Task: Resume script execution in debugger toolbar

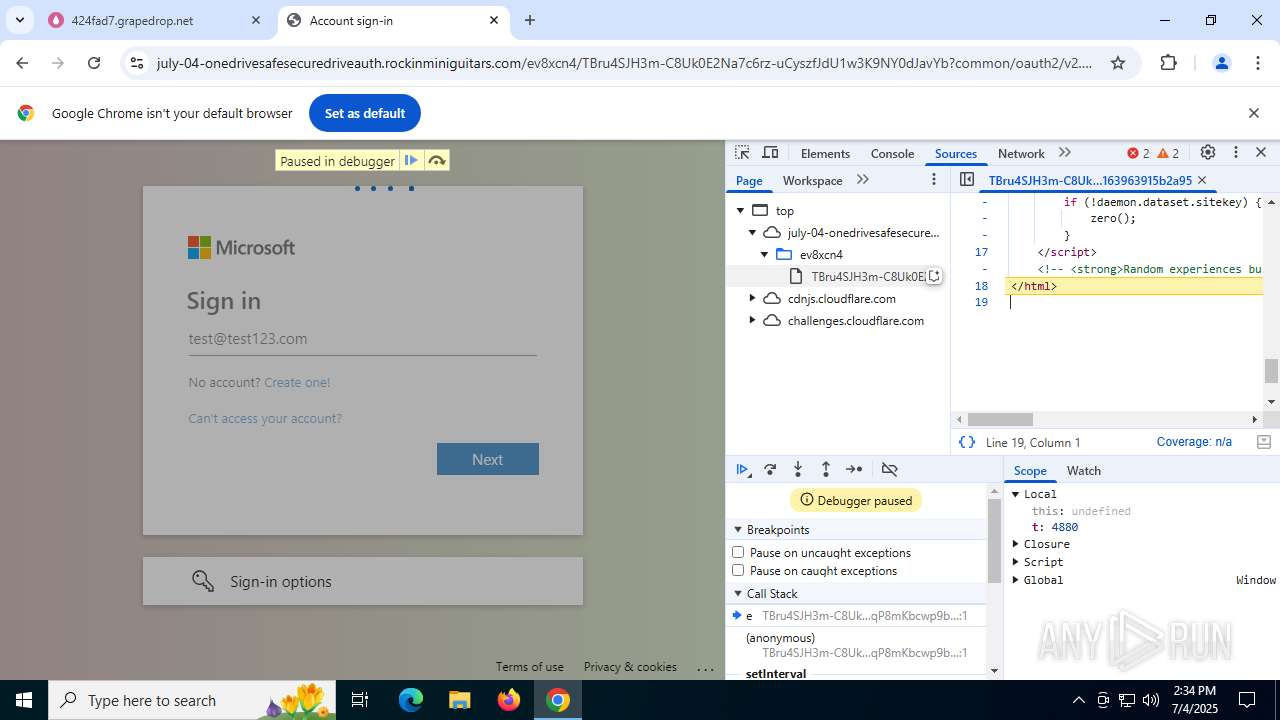Action: [743, 469]
